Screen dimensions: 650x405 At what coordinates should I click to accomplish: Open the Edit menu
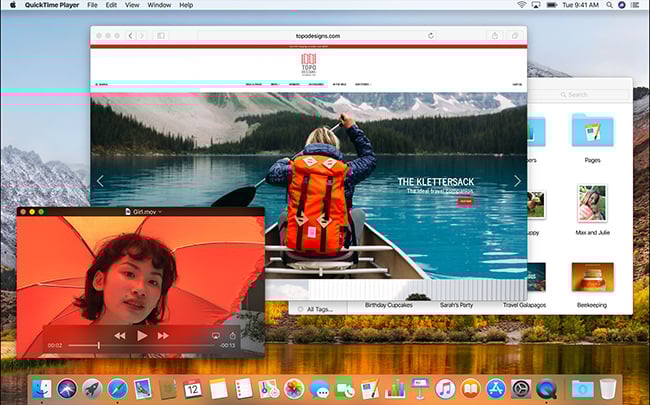click(x=111, y=5)
